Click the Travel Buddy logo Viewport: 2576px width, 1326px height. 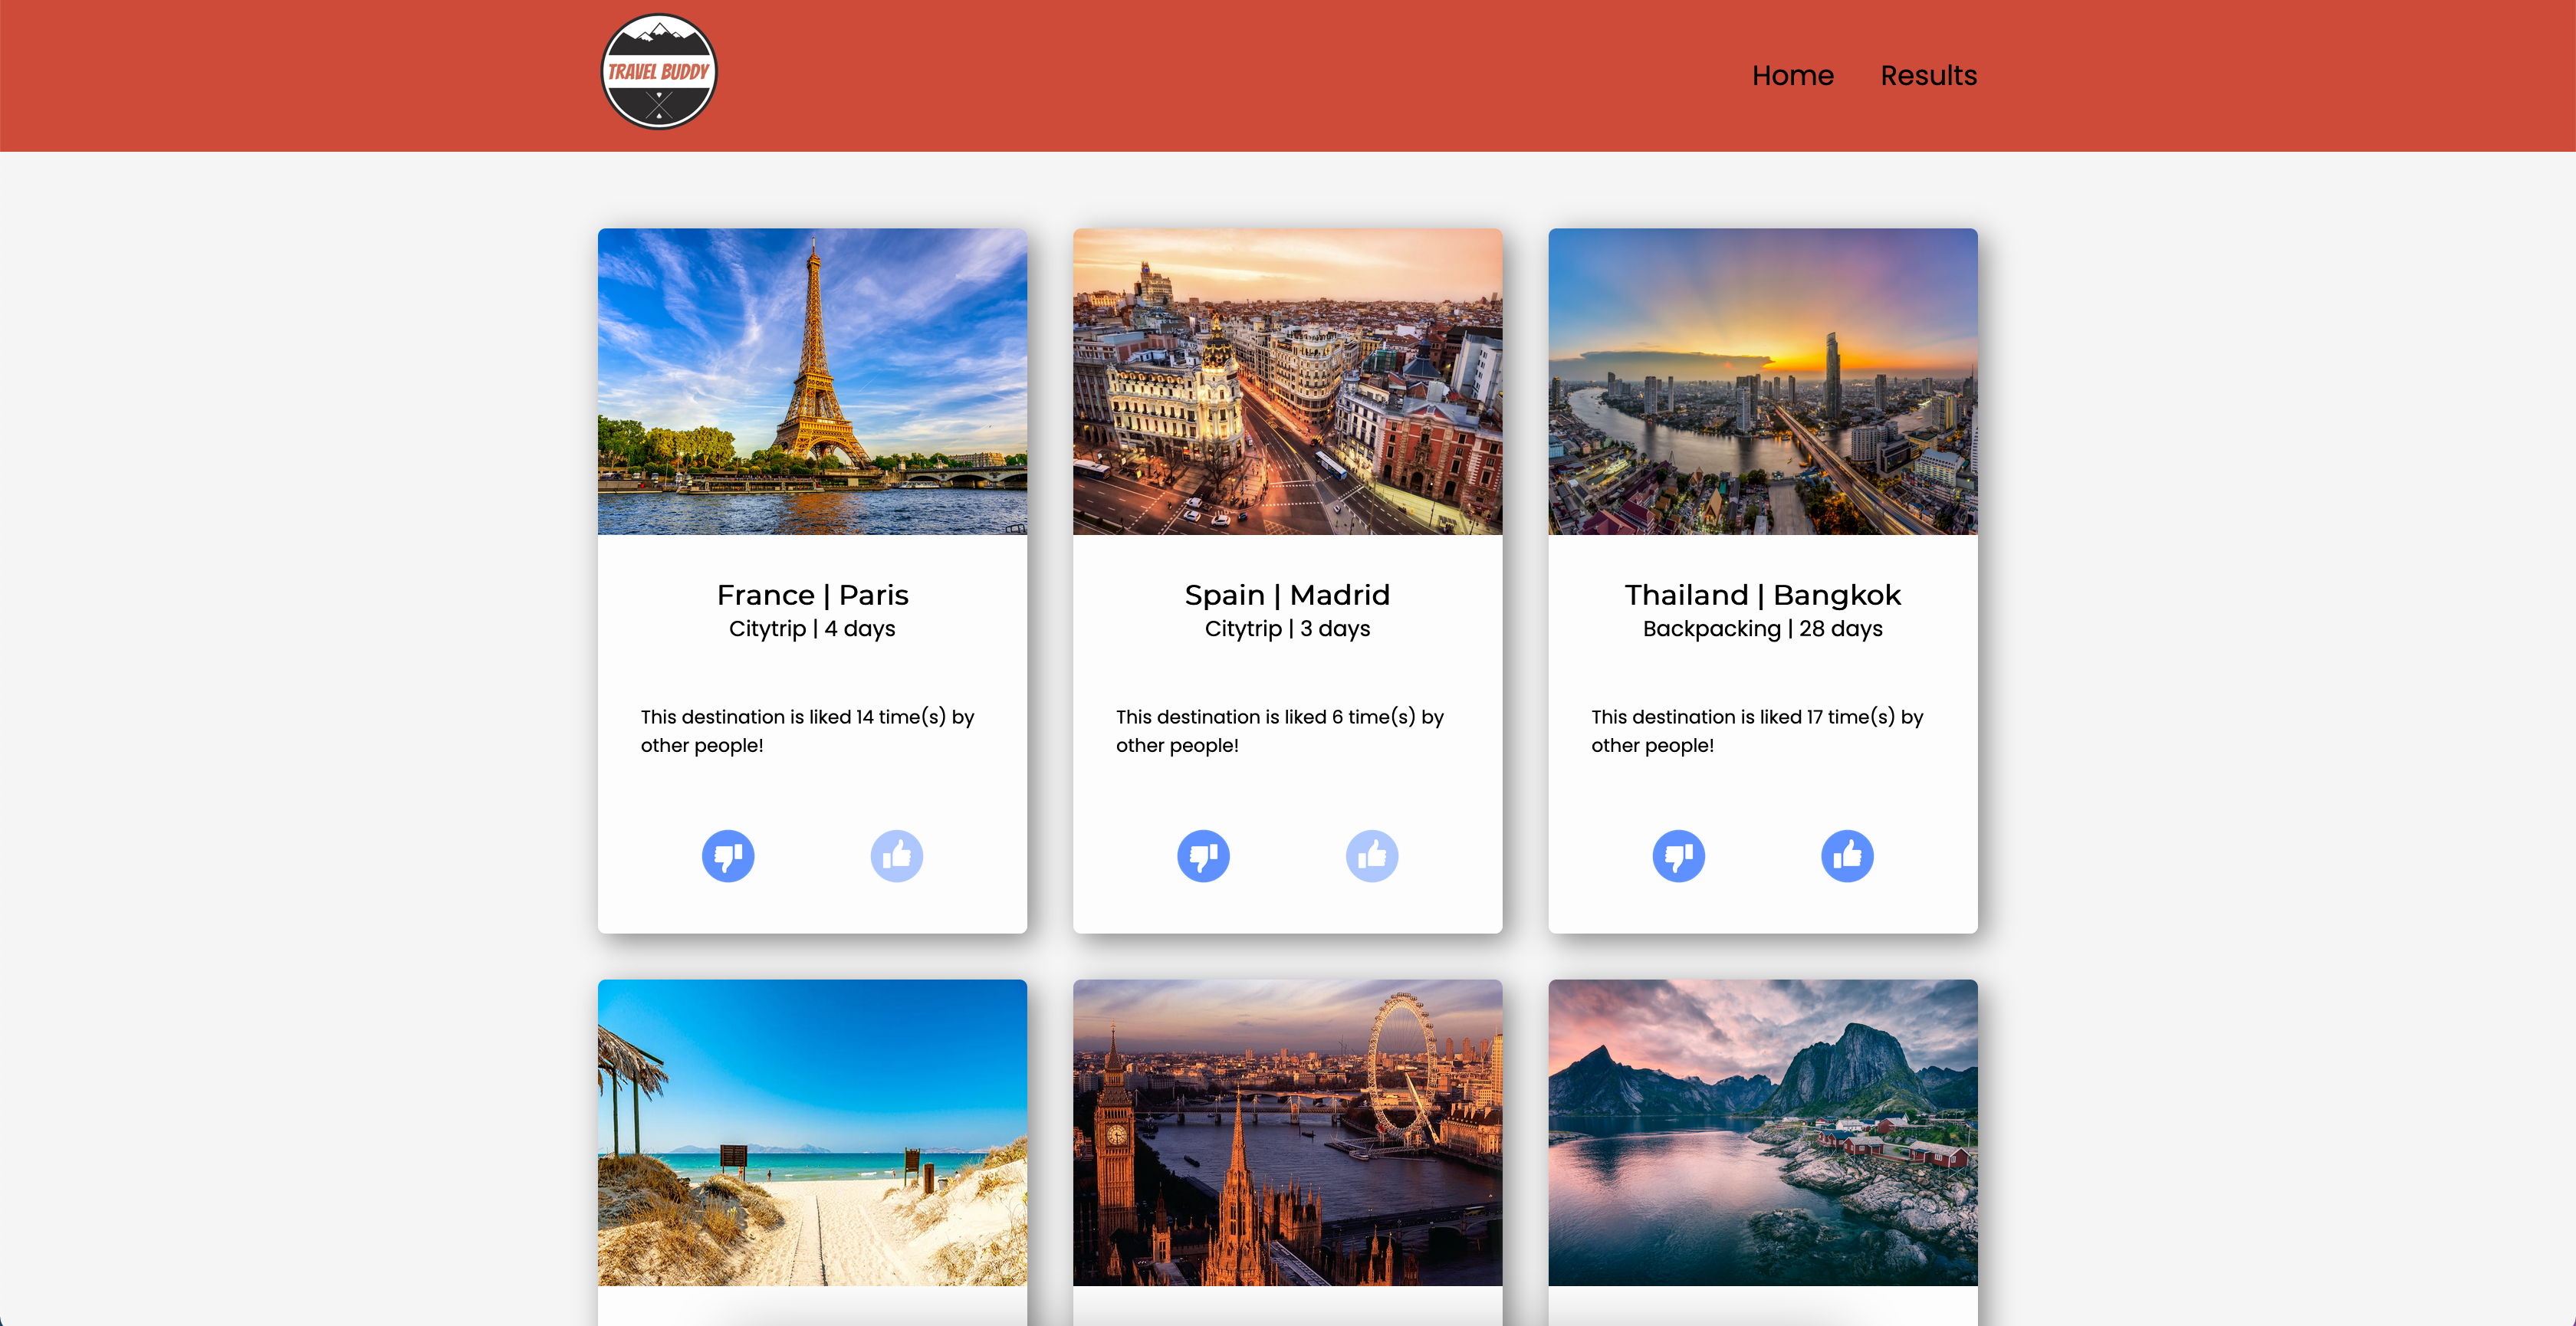(x=658, y=72)
